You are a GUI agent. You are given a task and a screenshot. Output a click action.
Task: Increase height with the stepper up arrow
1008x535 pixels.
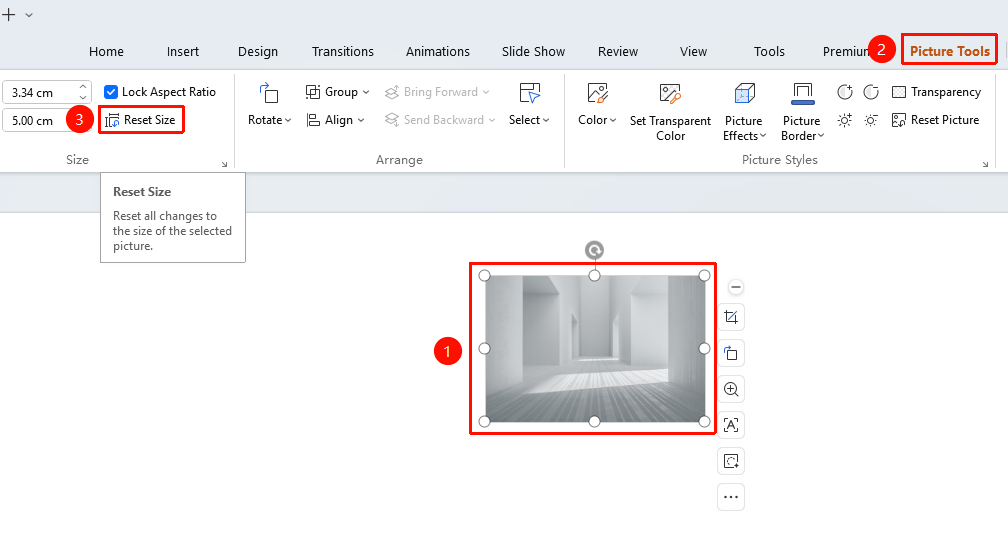point(83,87)
